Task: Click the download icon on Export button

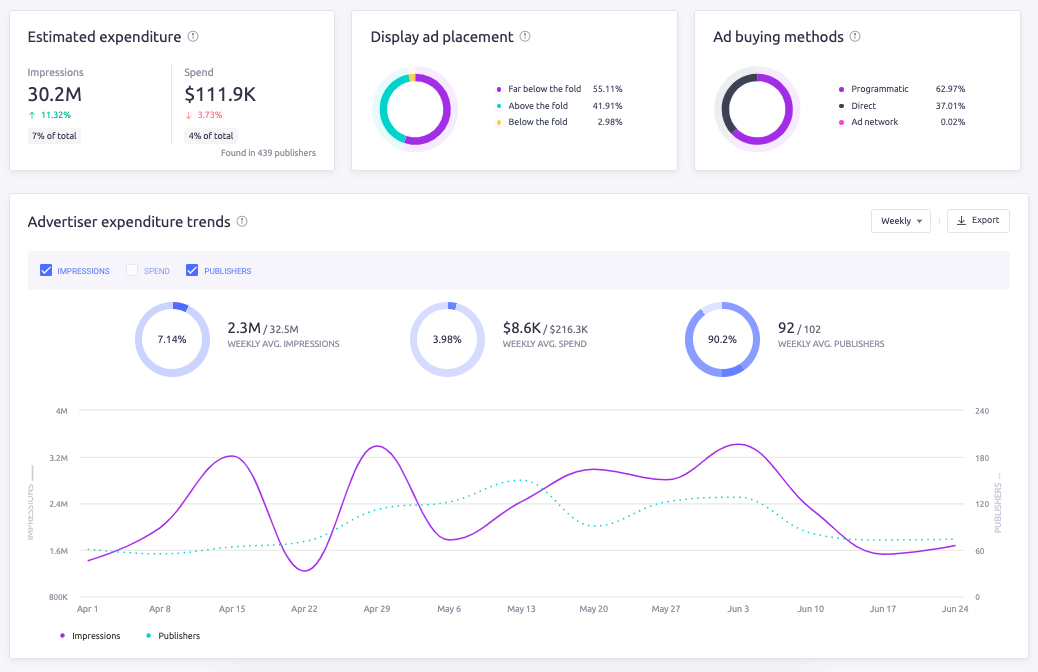Action: pyautogui.click(x=961, y=221)
